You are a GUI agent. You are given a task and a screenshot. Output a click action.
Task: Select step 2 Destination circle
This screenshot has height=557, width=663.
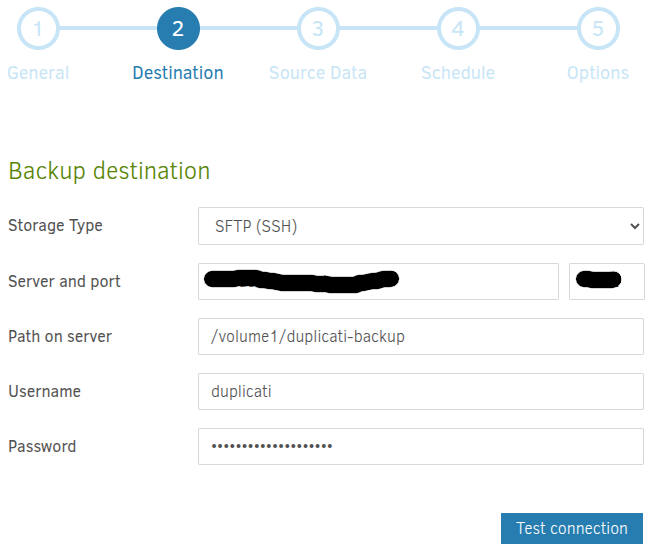[x=178, y=29]
